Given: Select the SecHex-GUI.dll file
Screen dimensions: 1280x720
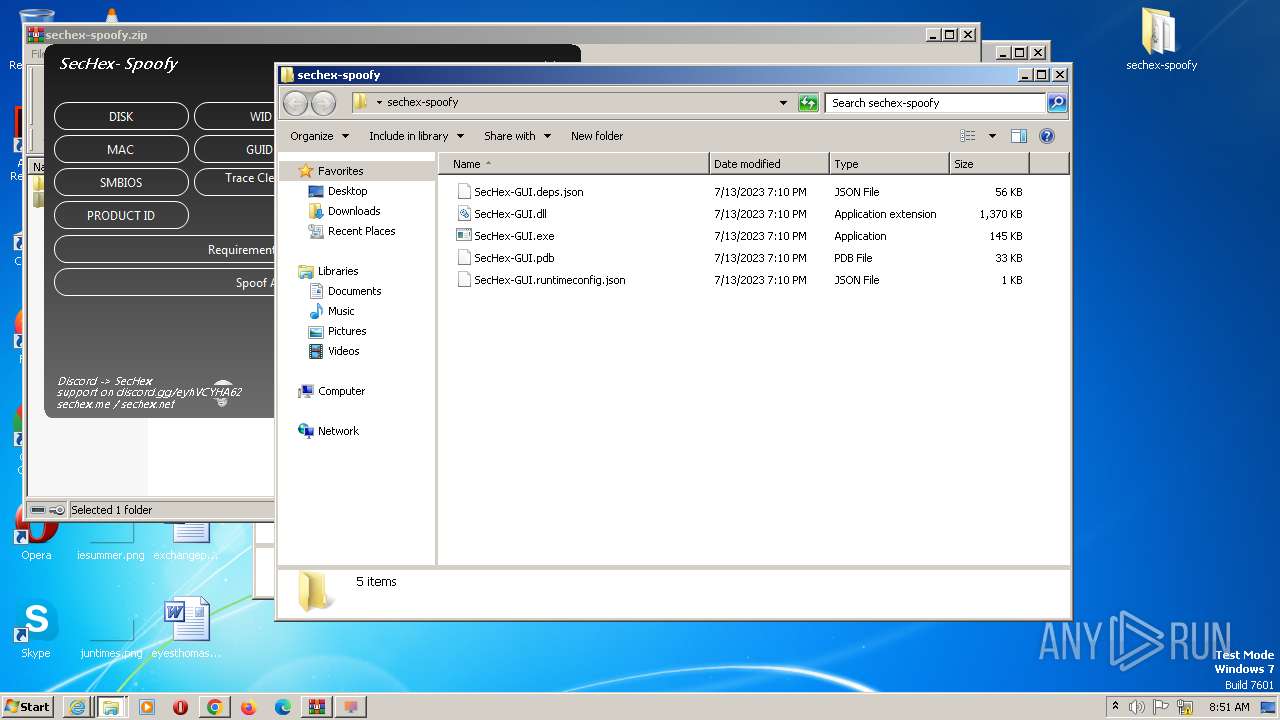Looking at the screenshot, I should pos(510,214).
